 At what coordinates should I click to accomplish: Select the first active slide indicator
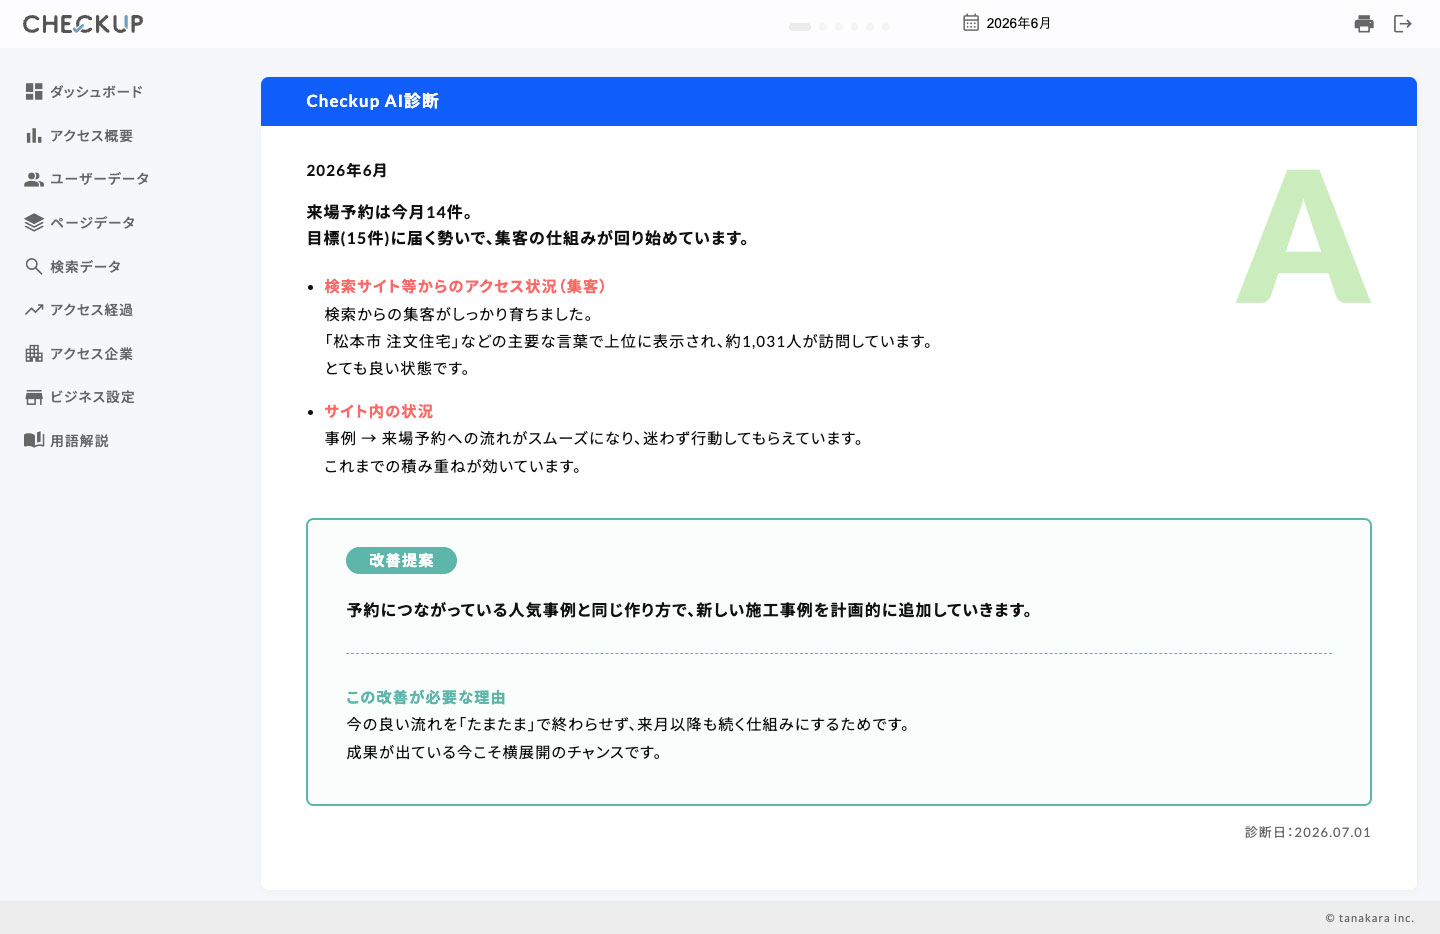[x=800, y=27]
